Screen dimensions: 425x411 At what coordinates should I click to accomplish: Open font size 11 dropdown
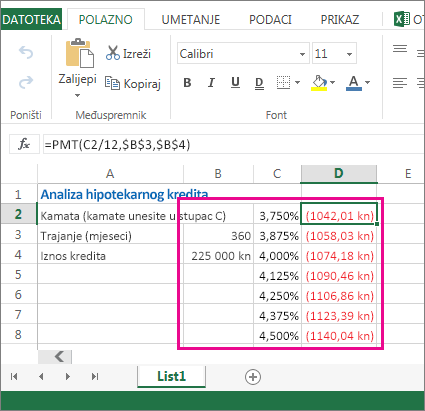pyautogui.click(x=349, y=54)
